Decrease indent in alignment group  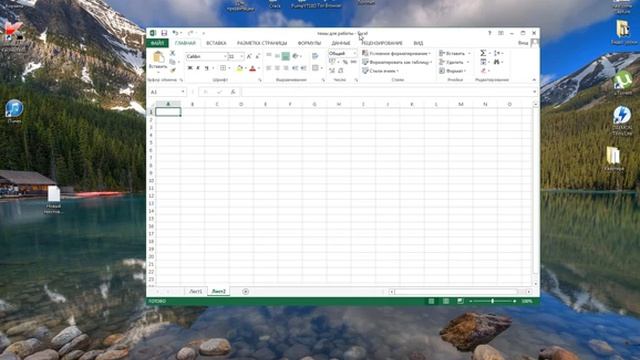click(x=295, y=68)
